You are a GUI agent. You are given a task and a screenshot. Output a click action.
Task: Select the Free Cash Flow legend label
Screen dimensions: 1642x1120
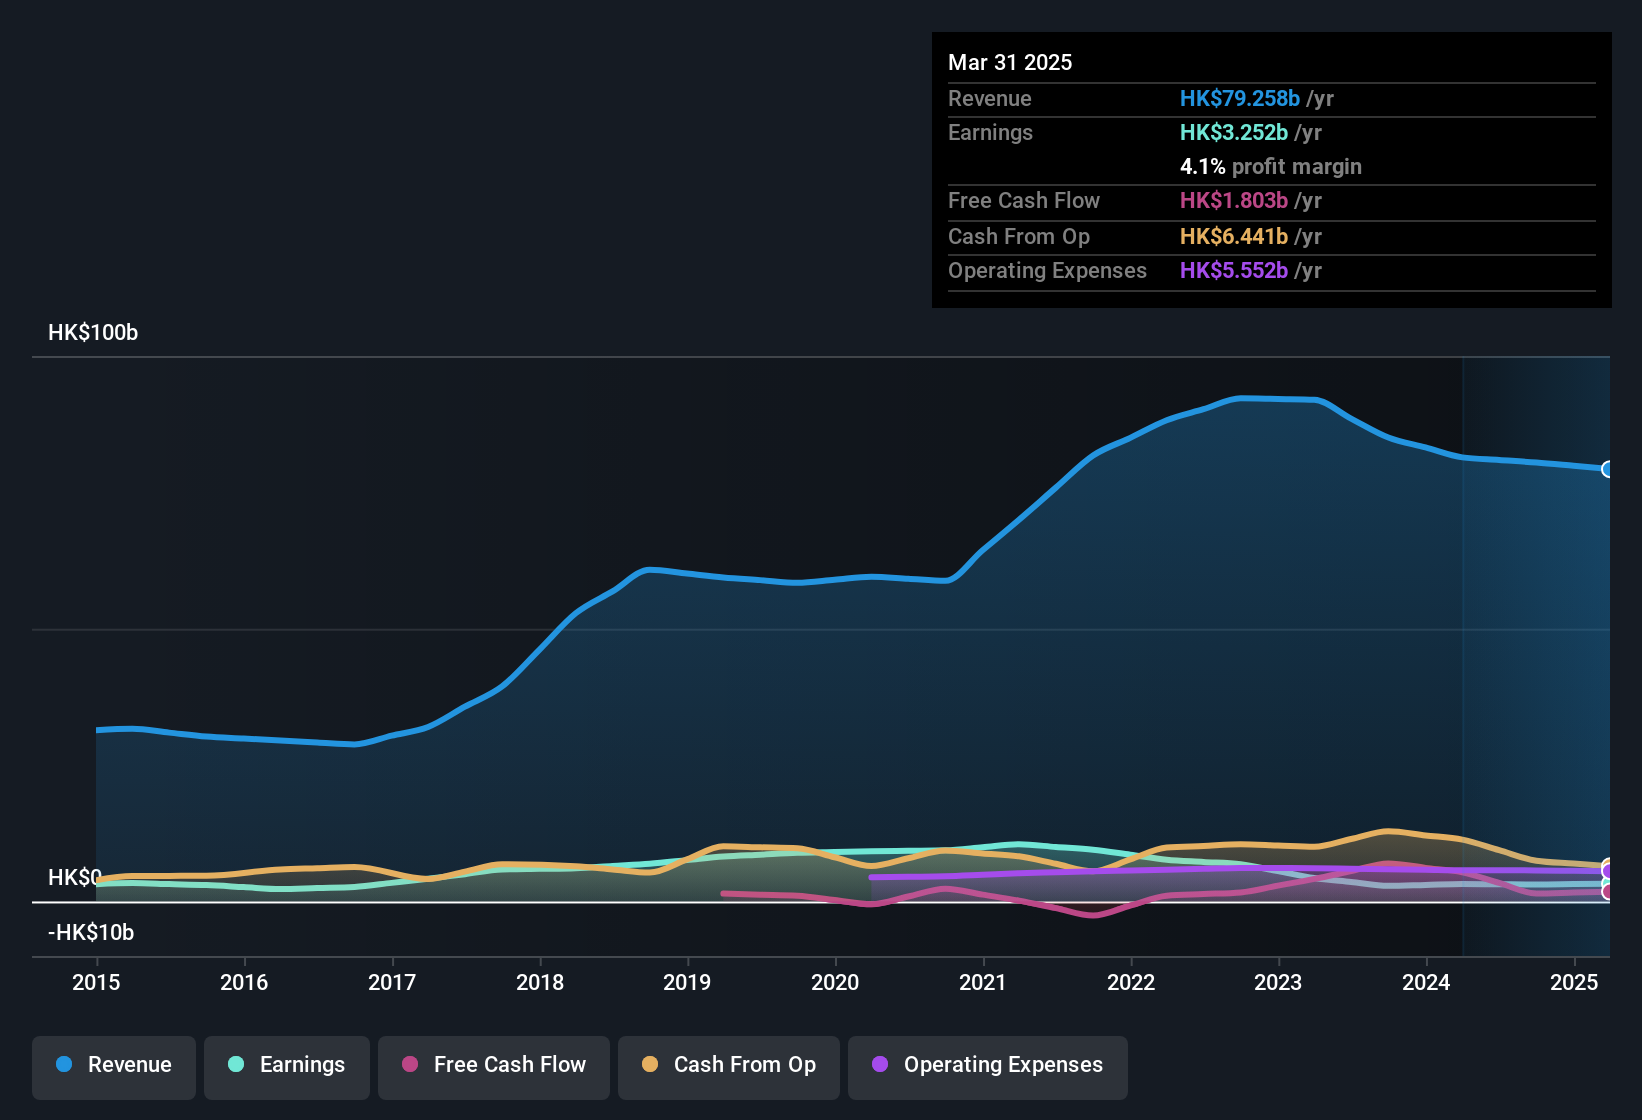pyautogui.click(x=510, y=1065)
